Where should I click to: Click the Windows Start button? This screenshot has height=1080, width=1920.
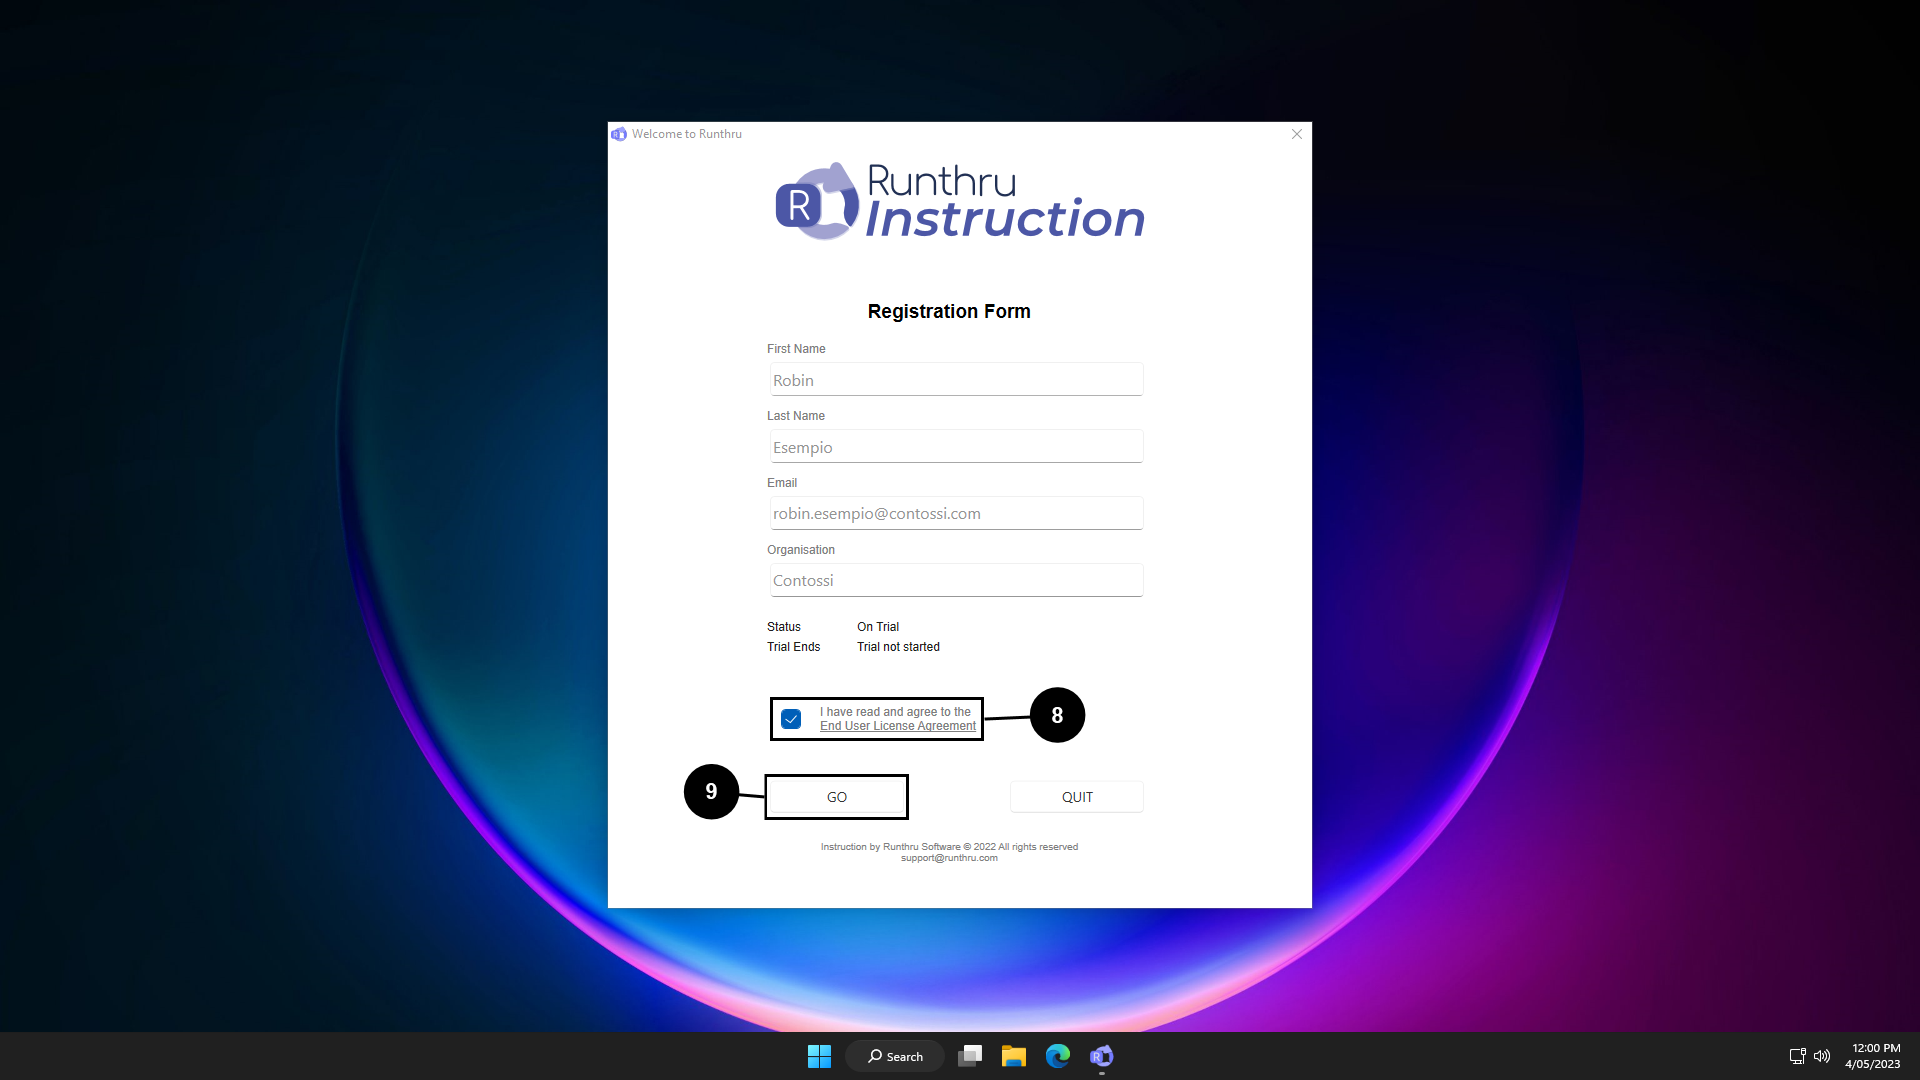[x=819, y=1056]
